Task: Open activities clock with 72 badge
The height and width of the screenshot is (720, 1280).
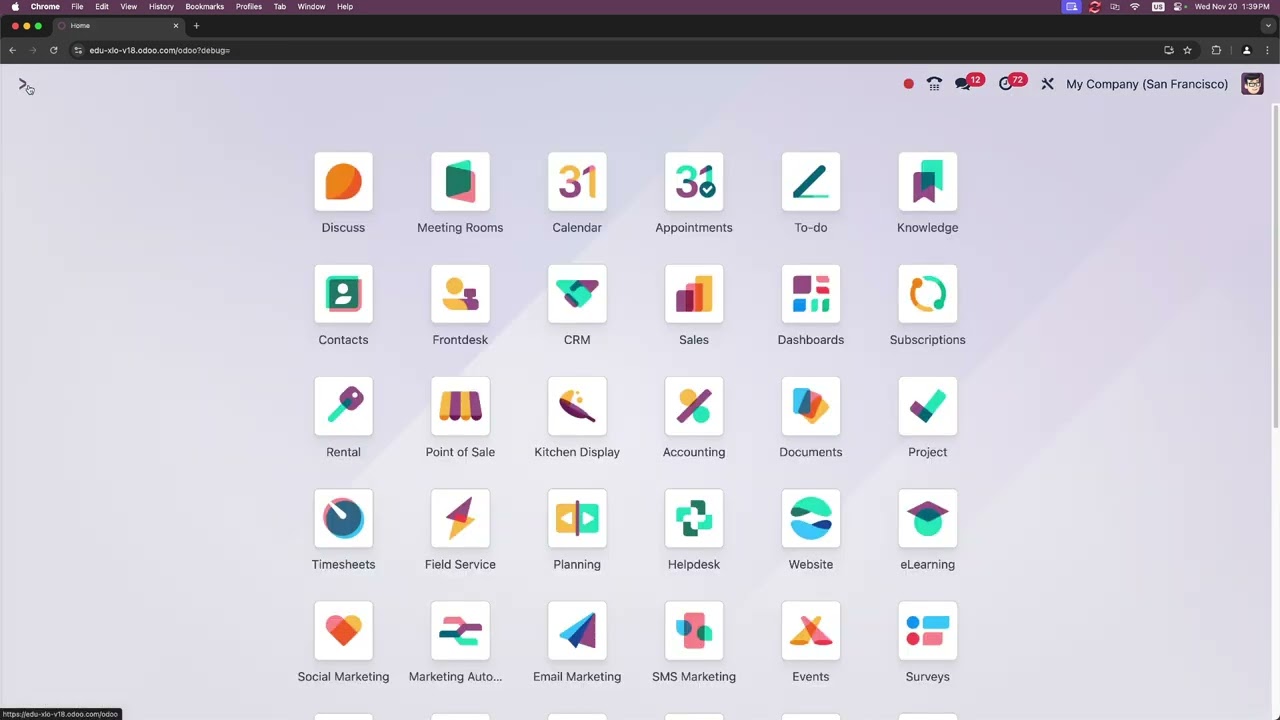Action: click(1012, 83)
